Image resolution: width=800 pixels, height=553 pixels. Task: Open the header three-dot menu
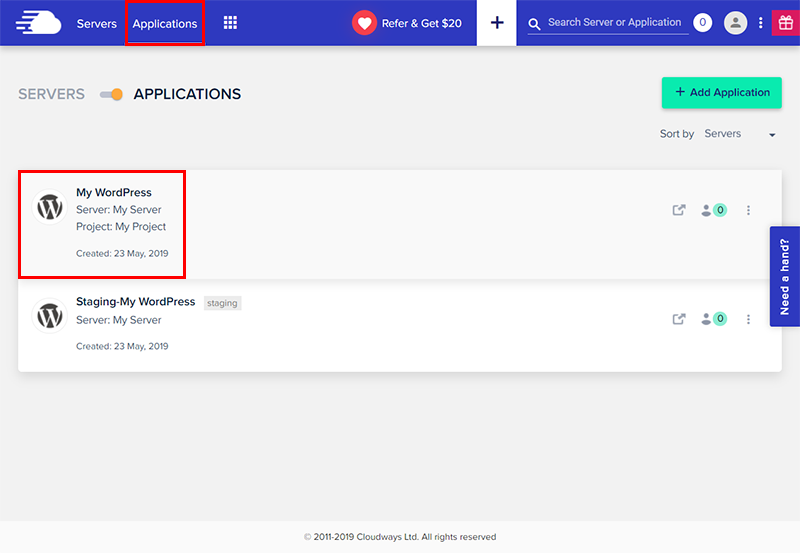click(x=760, y=22)
